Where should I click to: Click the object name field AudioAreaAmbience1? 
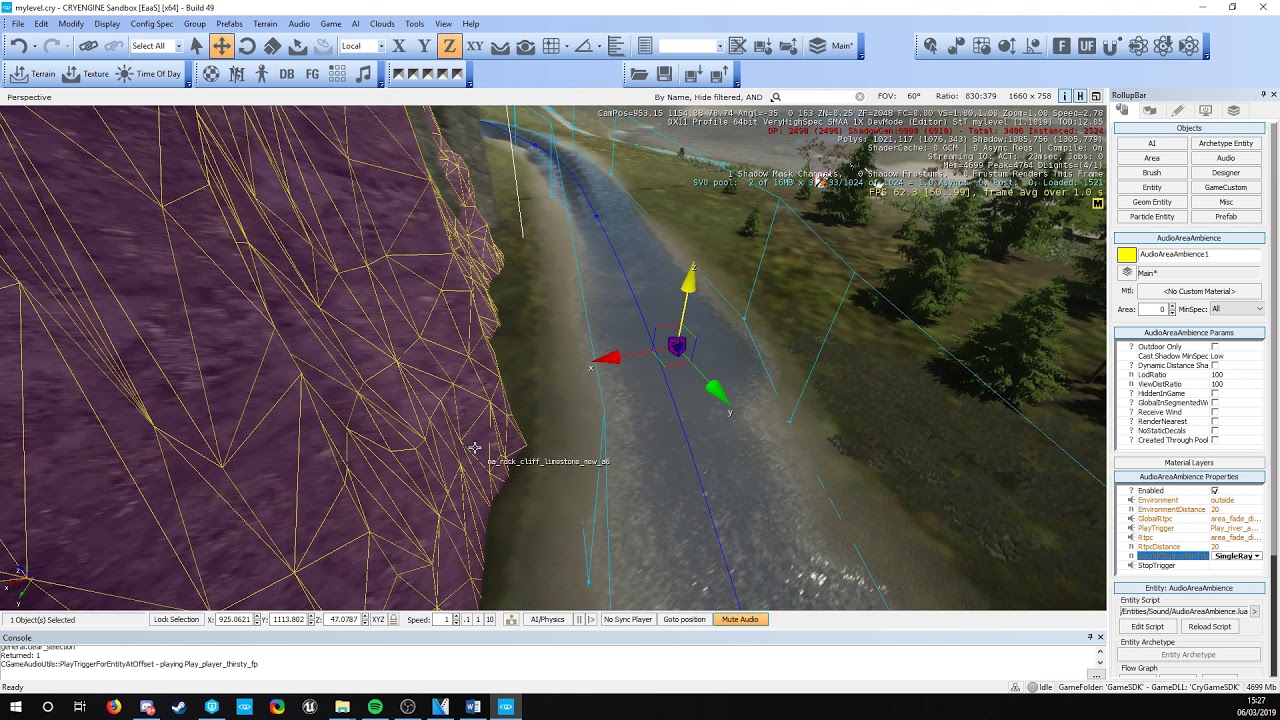(x=1200, y=255)
